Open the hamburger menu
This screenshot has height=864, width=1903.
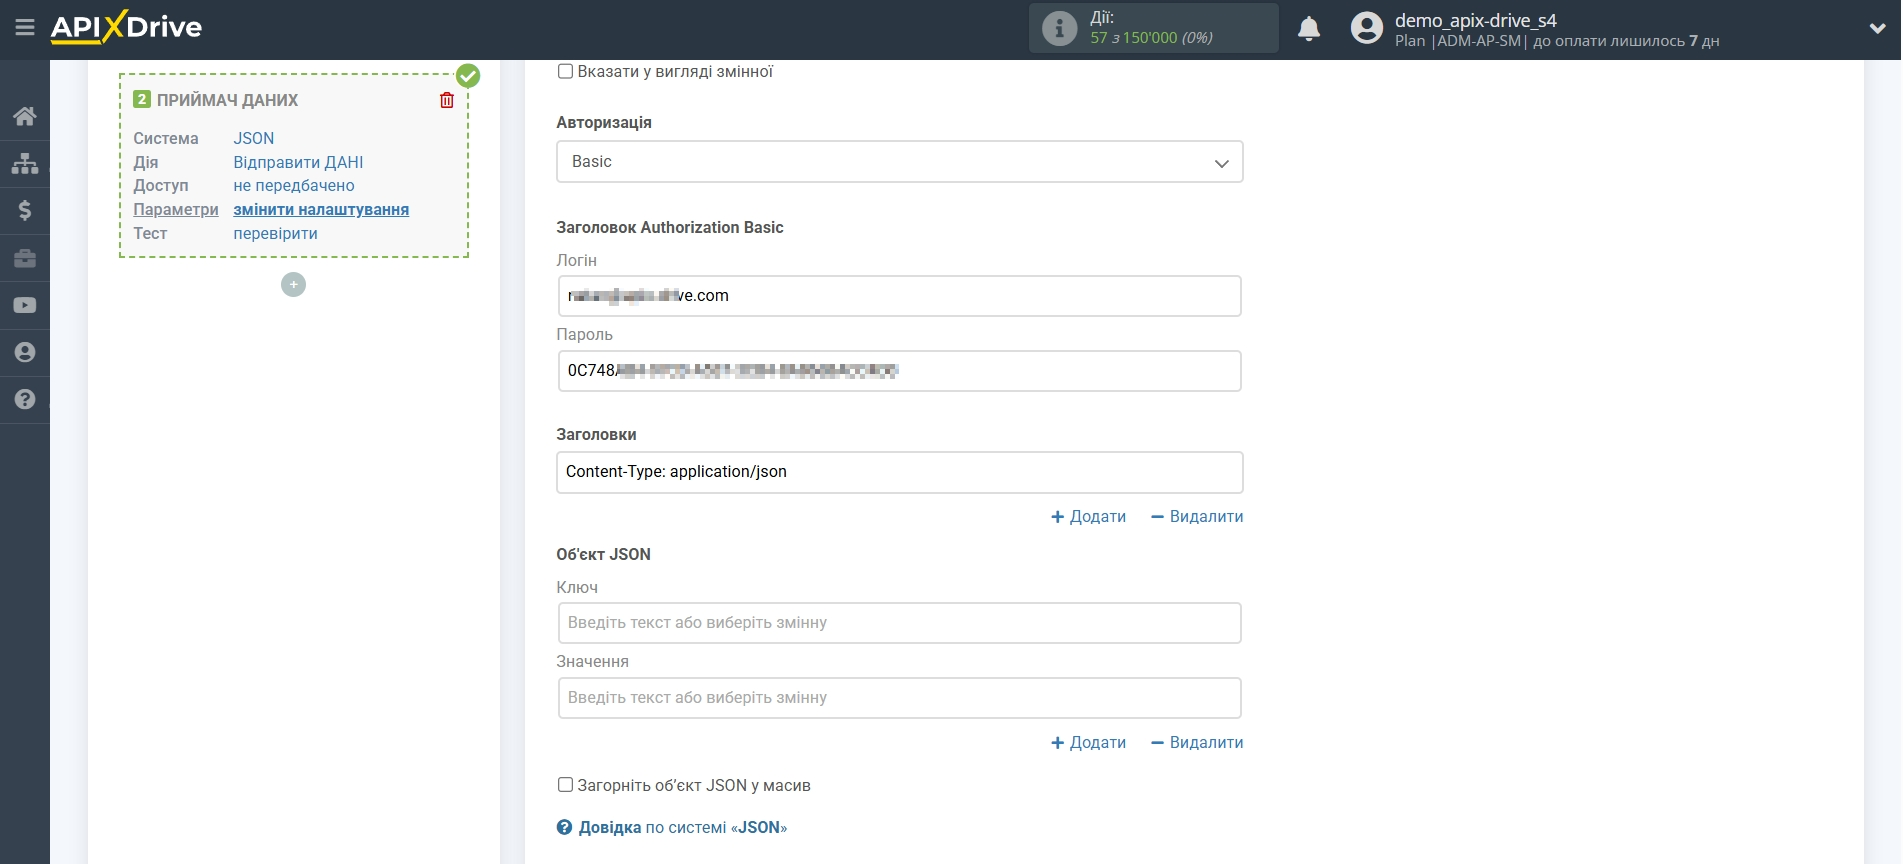point(25,28)
